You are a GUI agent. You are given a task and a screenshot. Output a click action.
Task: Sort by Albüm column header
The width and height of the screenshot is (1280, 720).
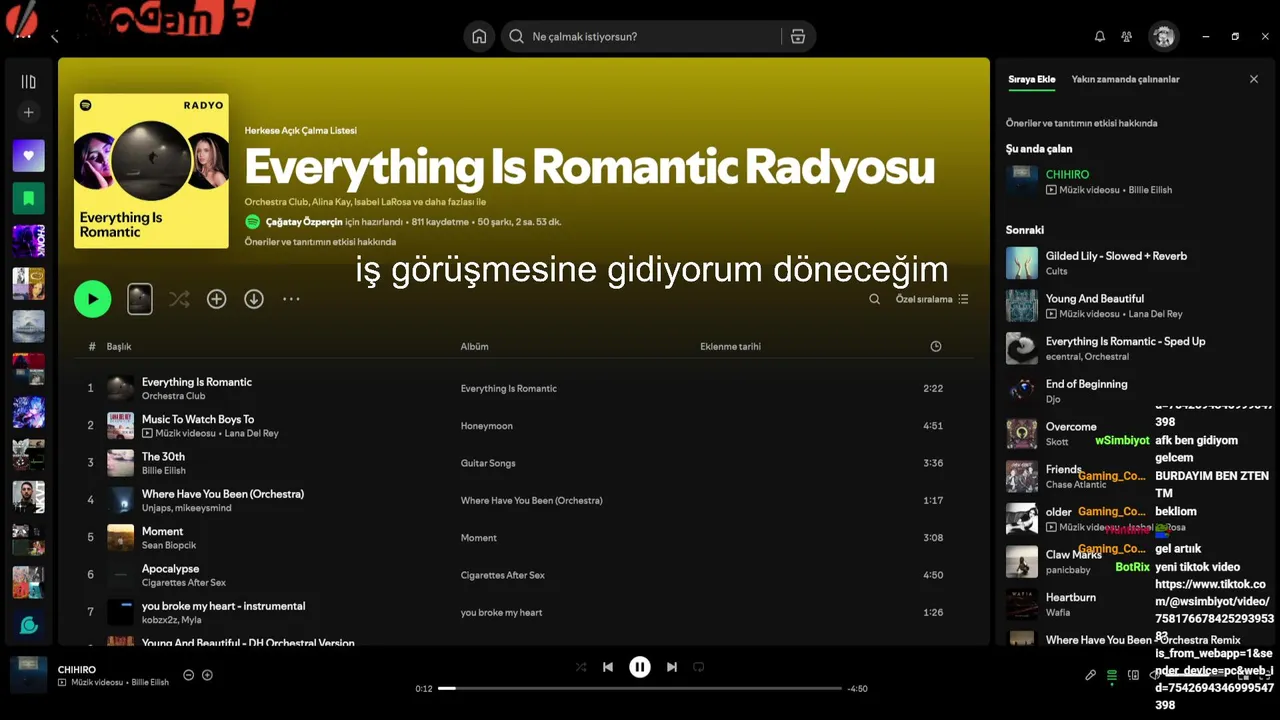click(x=474, y=346)
